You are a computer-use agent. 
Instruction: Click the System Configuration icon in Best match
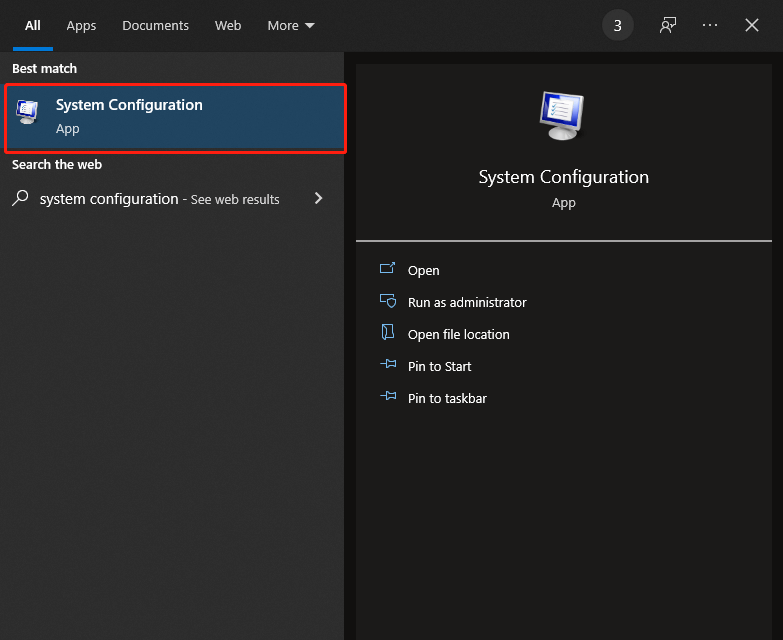point(28,114)
